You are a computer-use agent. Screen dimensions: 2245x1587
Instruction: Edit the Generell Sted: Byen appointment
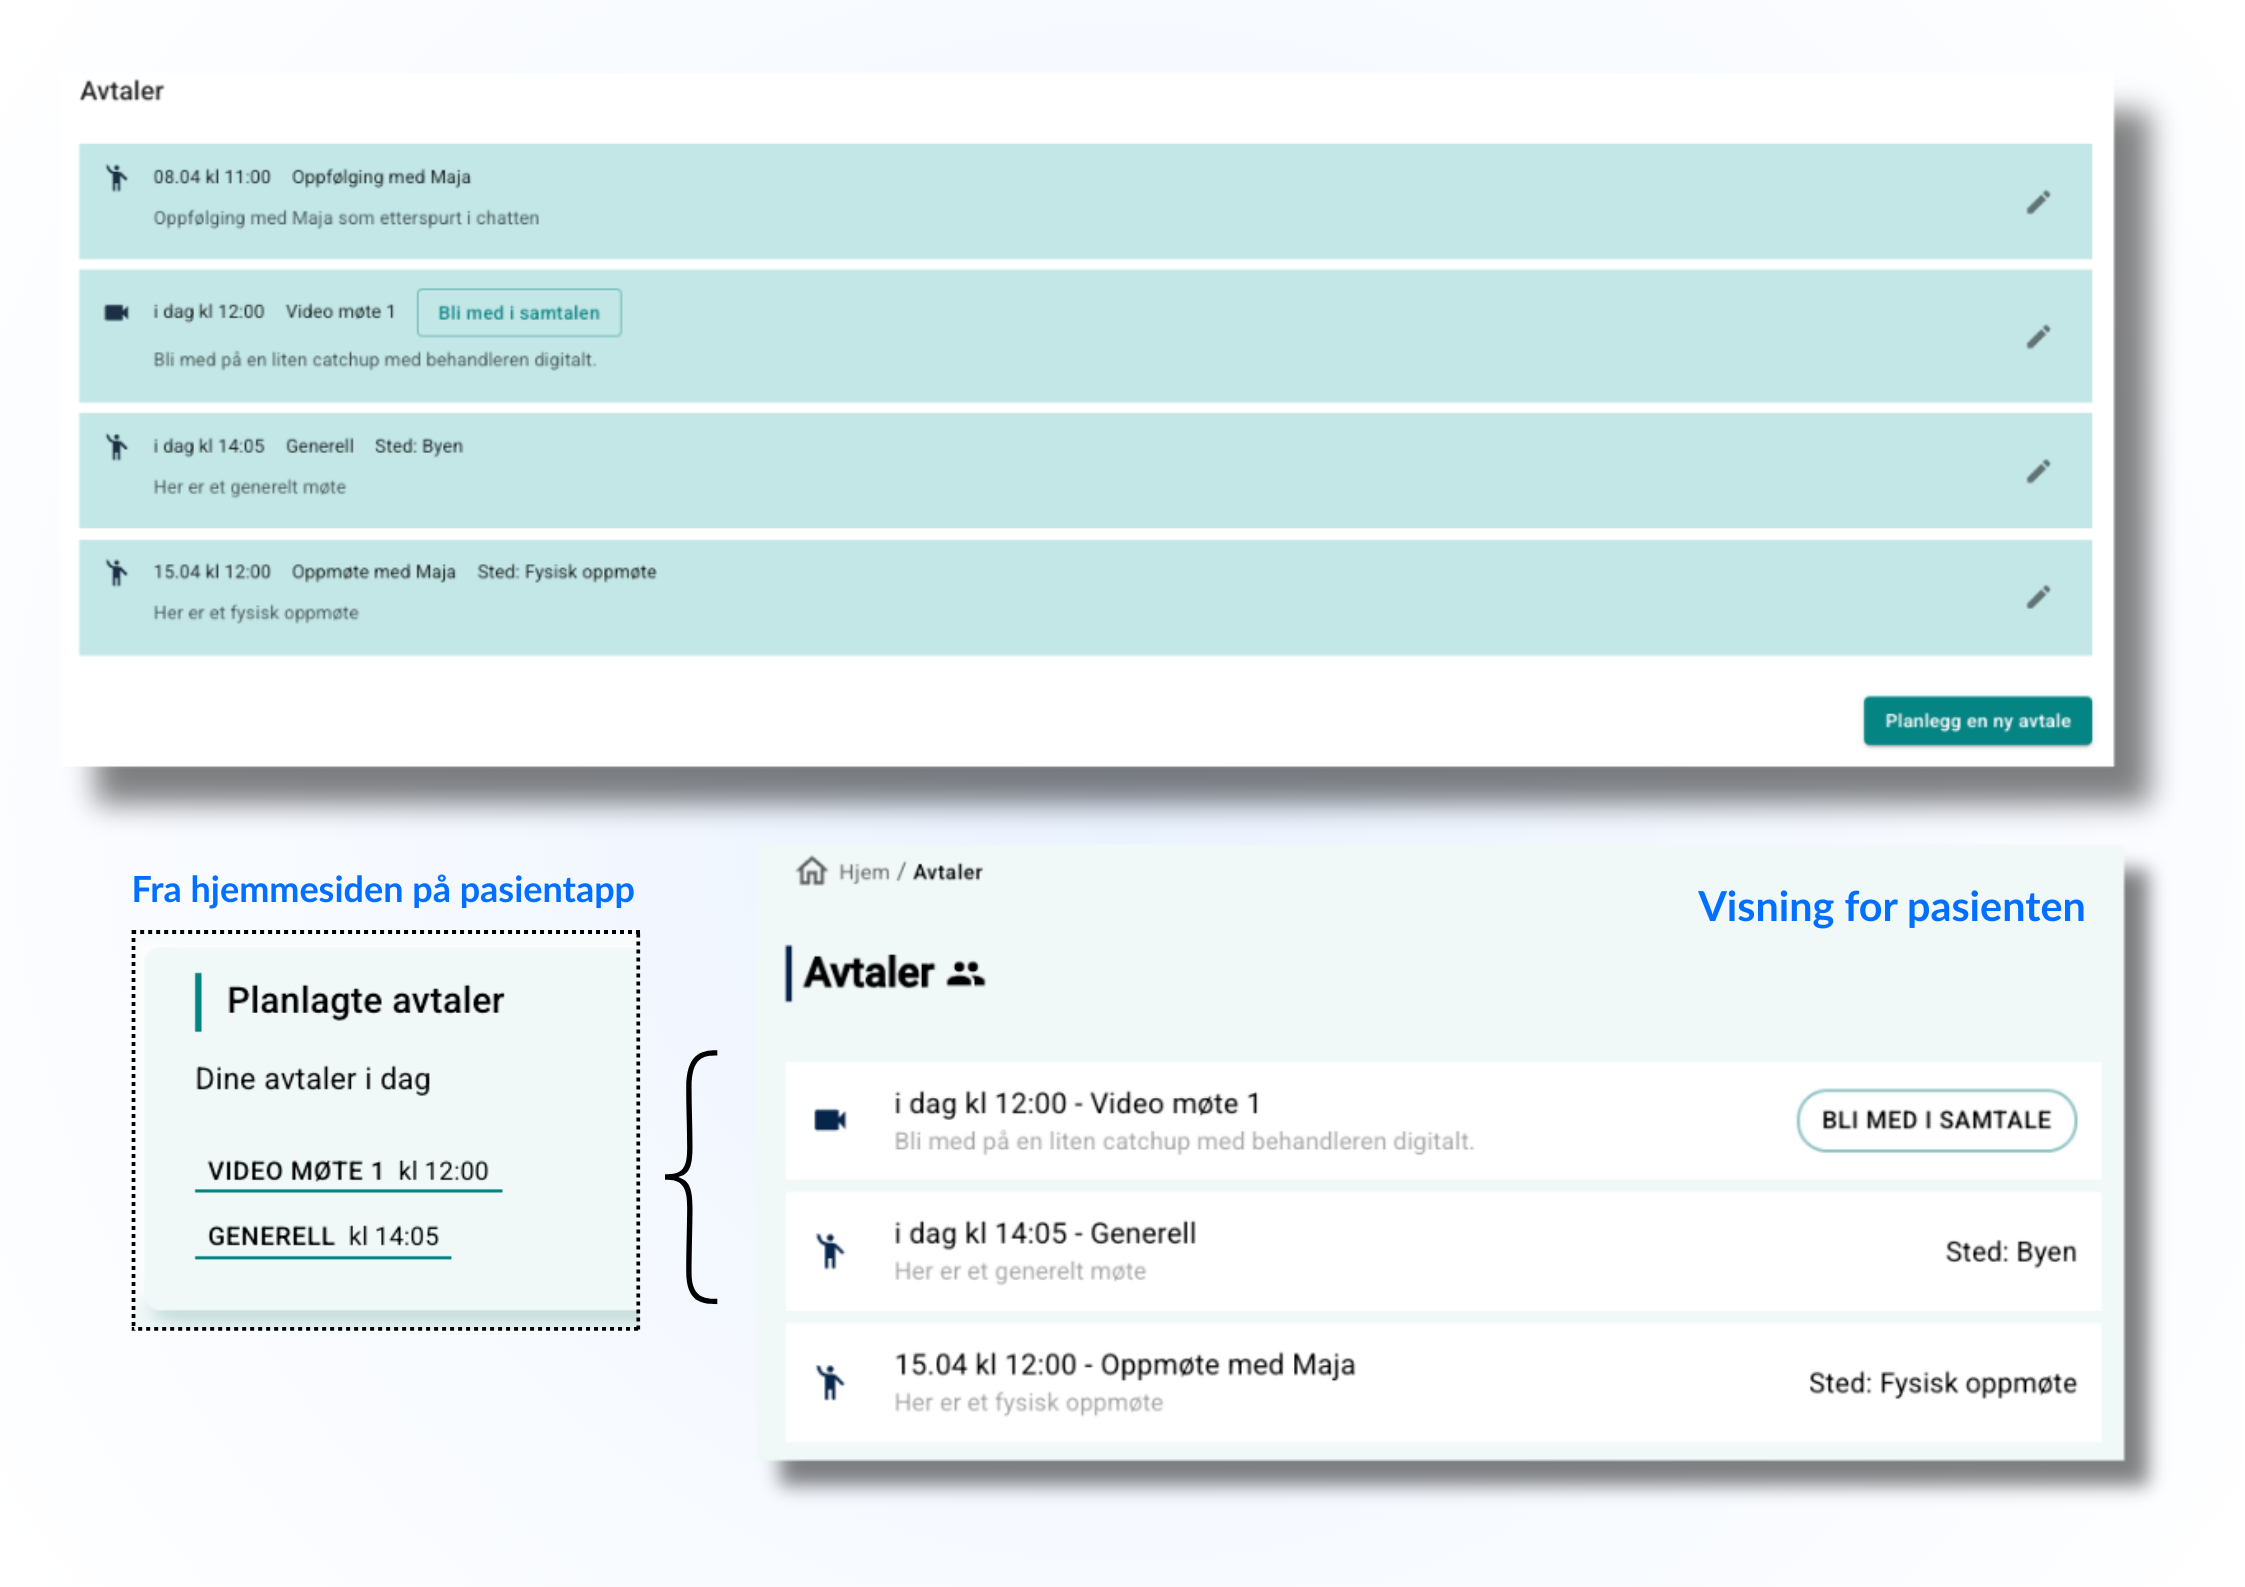point(2037,471)
